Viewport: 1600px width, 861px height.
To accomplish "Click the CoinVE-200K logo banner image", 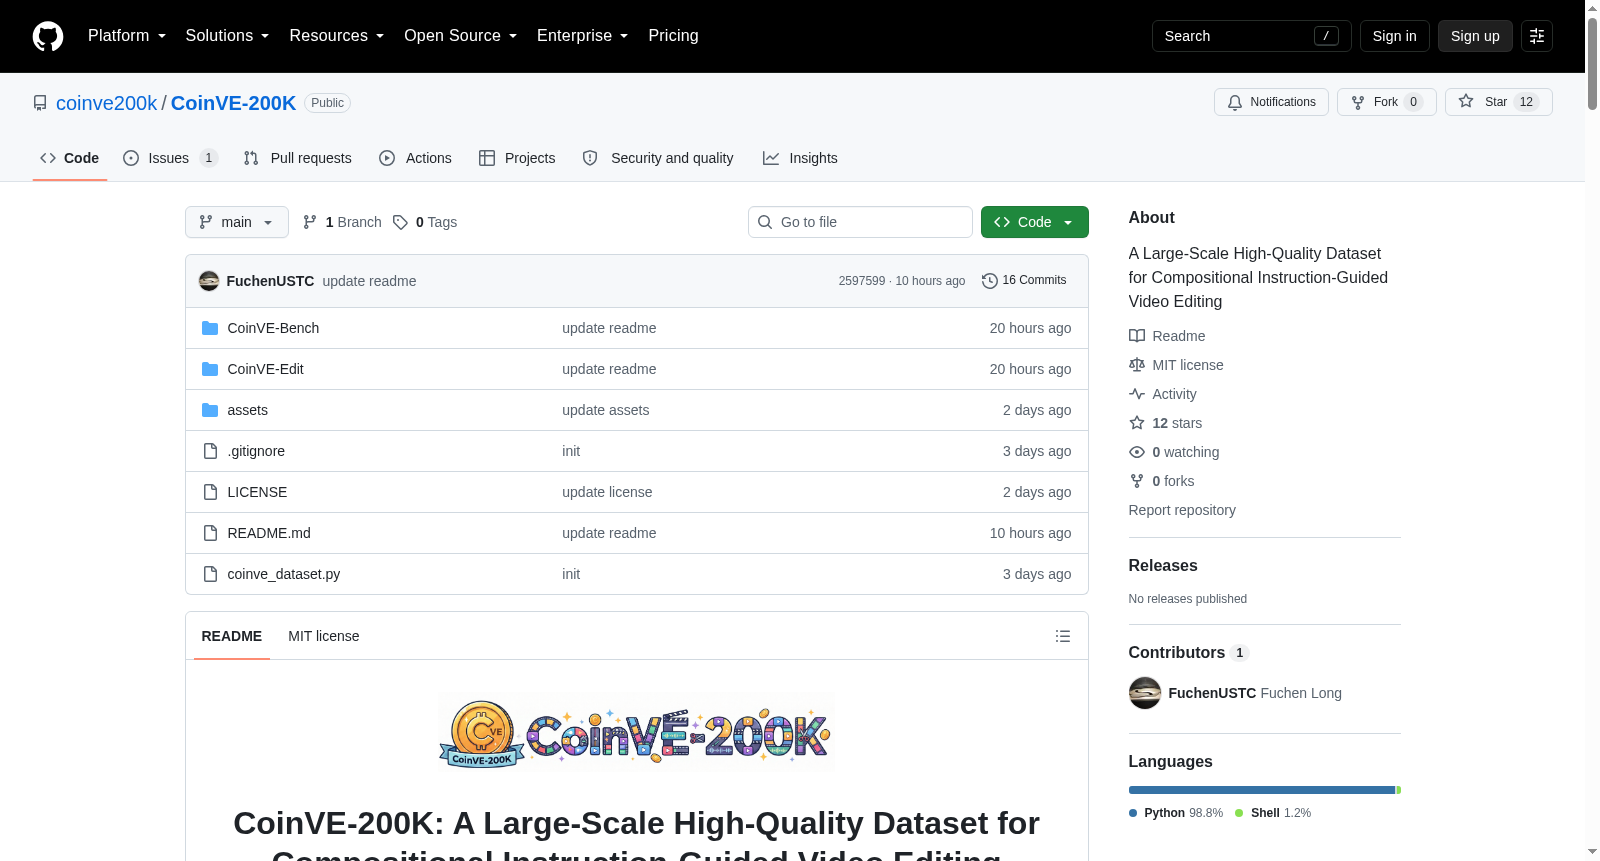I will [636, 733].
